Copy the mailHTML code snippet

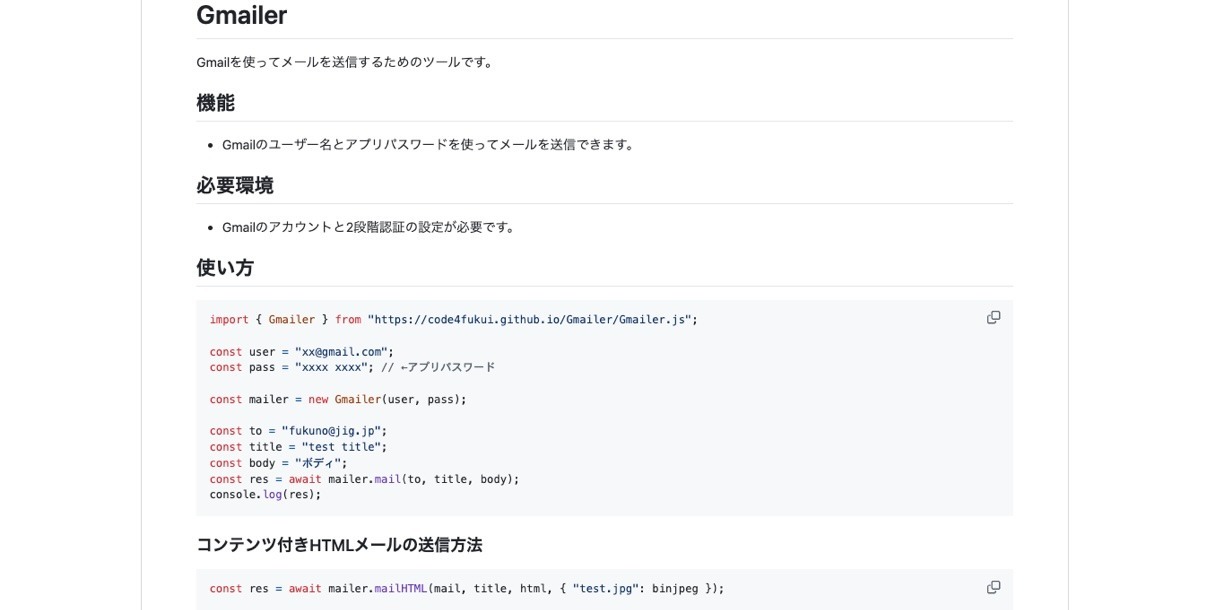pos(993,588)
